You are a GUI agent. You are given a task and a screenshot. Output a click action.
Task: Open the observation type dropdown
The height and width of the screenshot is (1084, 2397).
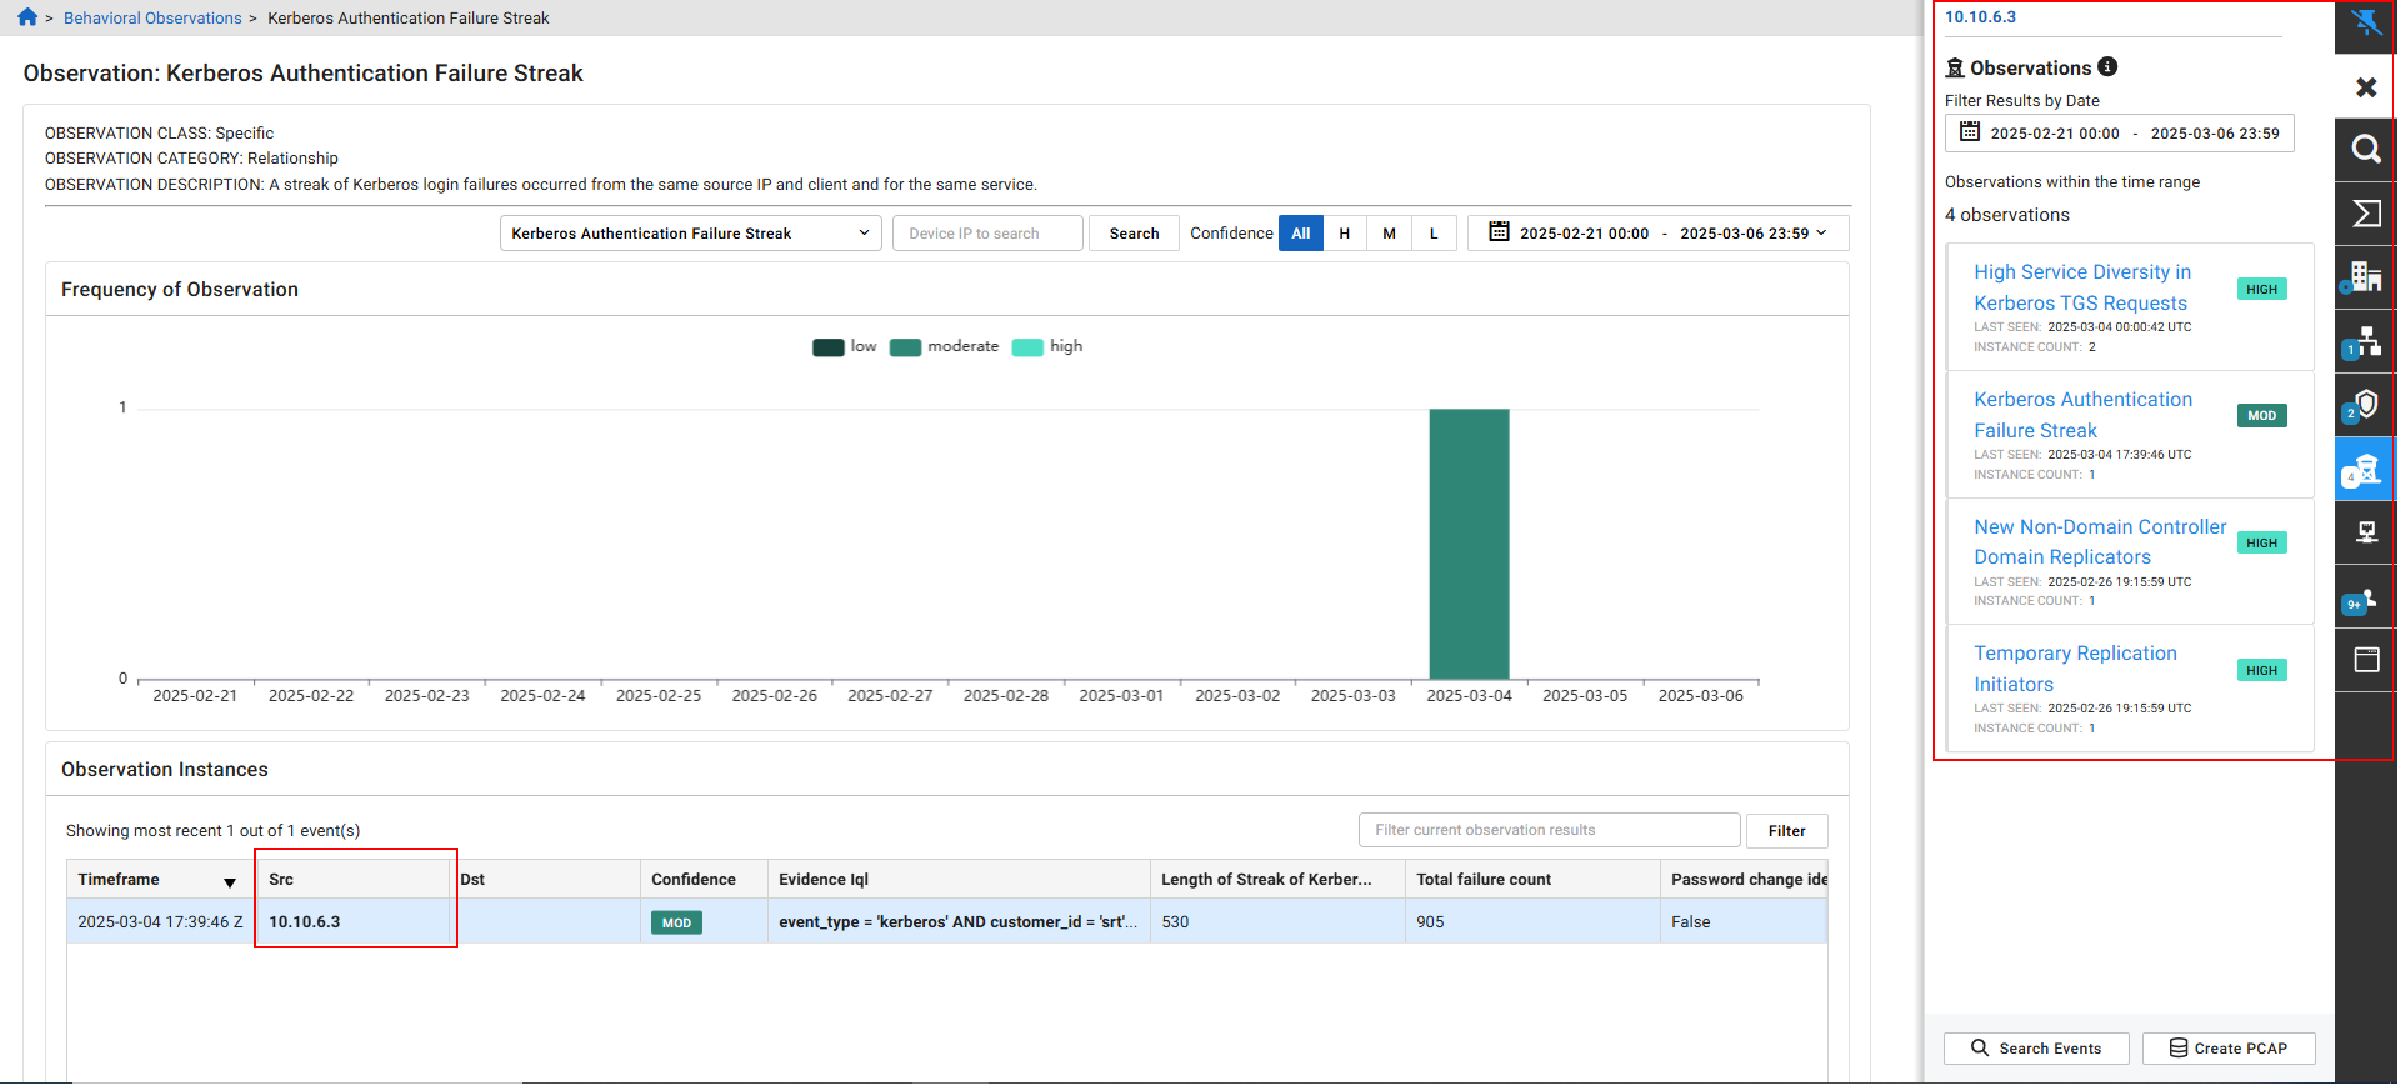690,233
